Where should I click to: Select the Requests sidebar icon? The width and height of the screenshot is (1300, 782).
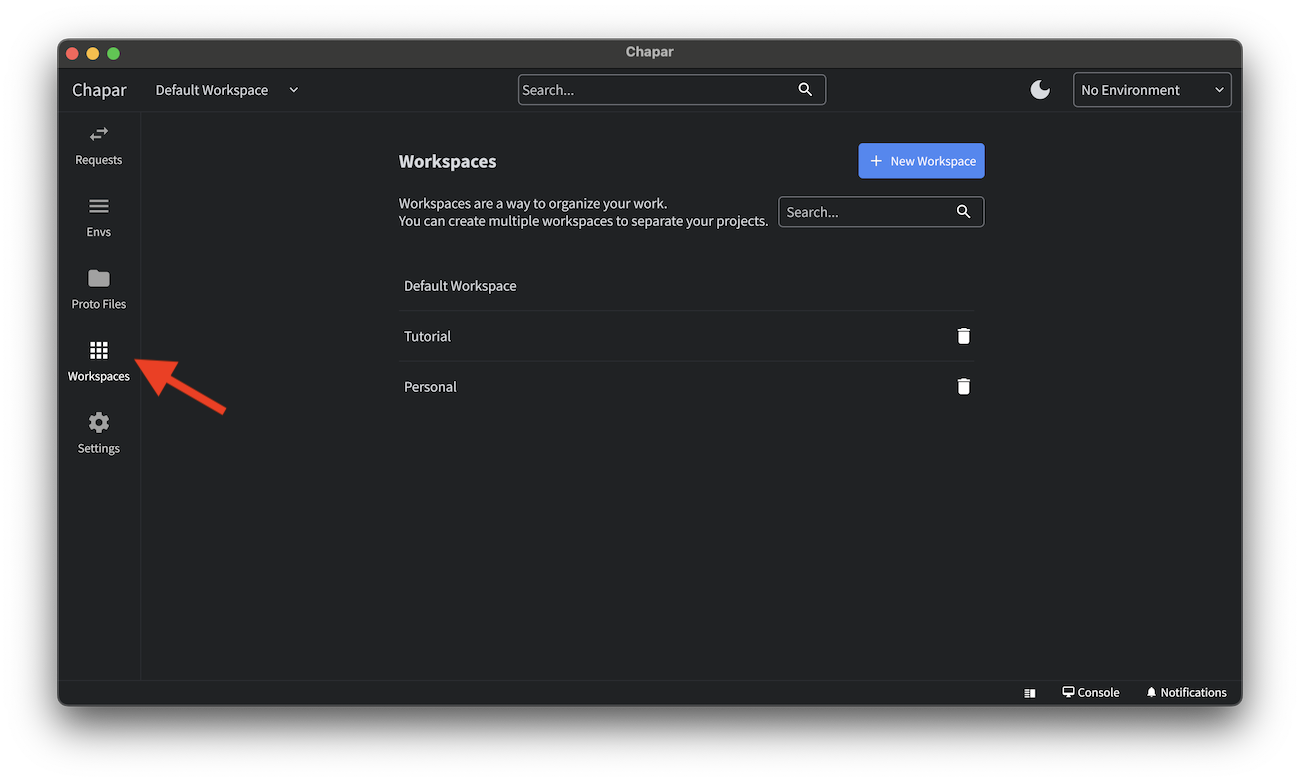click(x=98, y=146)
